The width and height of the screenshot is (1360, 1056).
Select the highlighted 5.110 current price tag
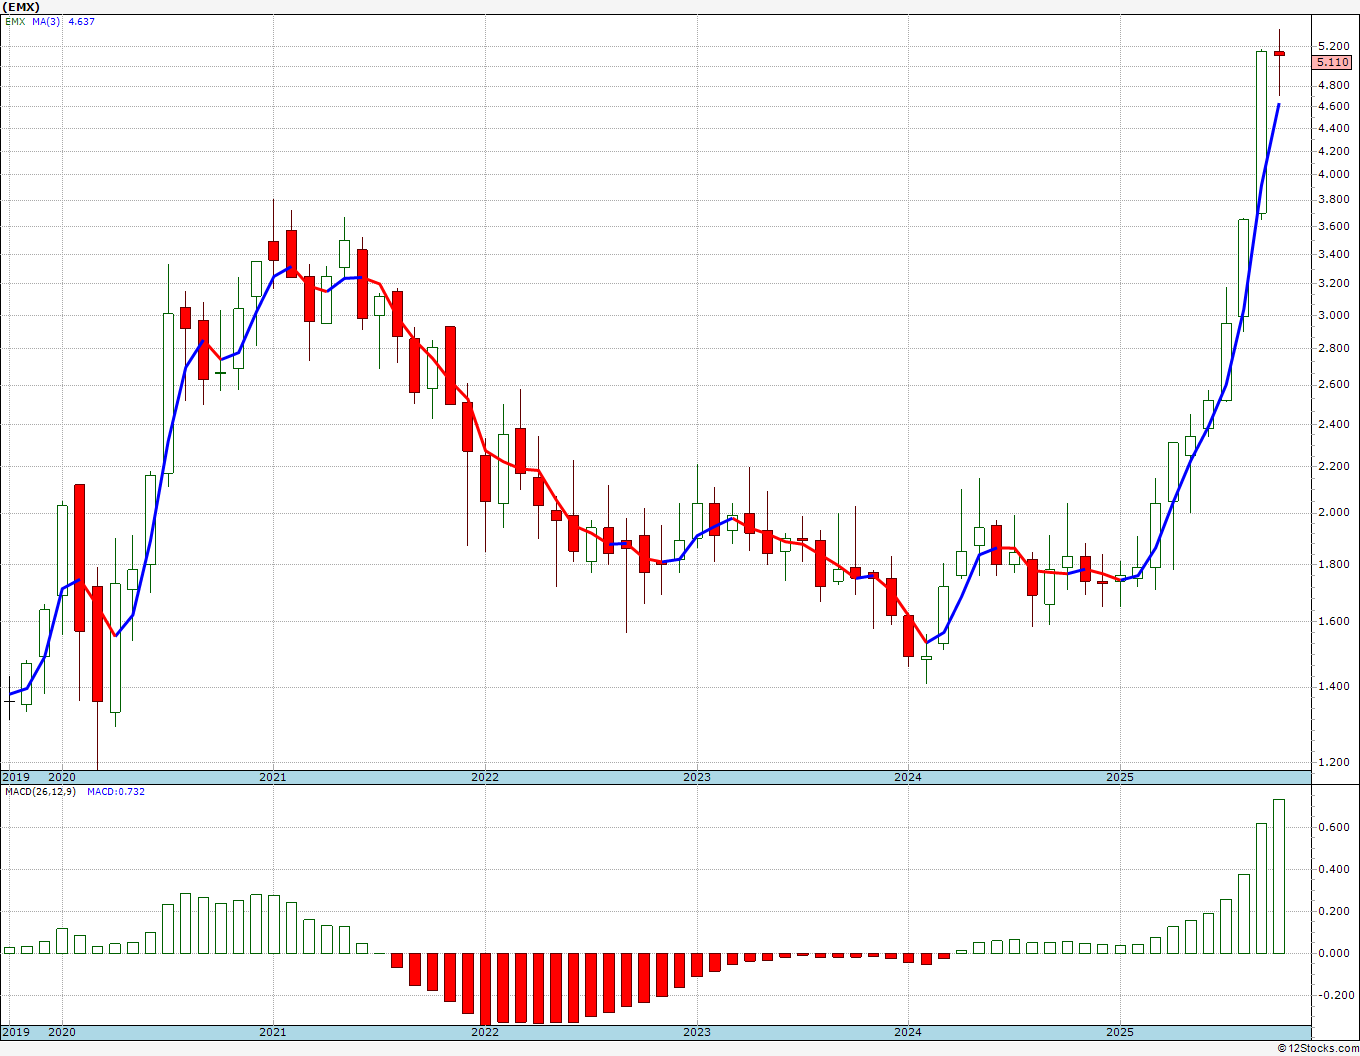click(1333, 62)
